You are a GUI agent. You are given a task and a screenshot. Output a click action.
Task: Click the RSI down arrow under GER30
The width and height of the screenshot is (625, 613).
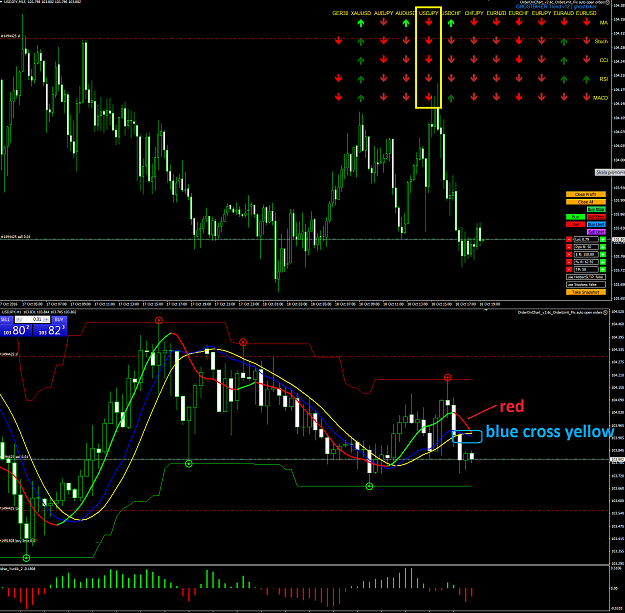(338, 78)
